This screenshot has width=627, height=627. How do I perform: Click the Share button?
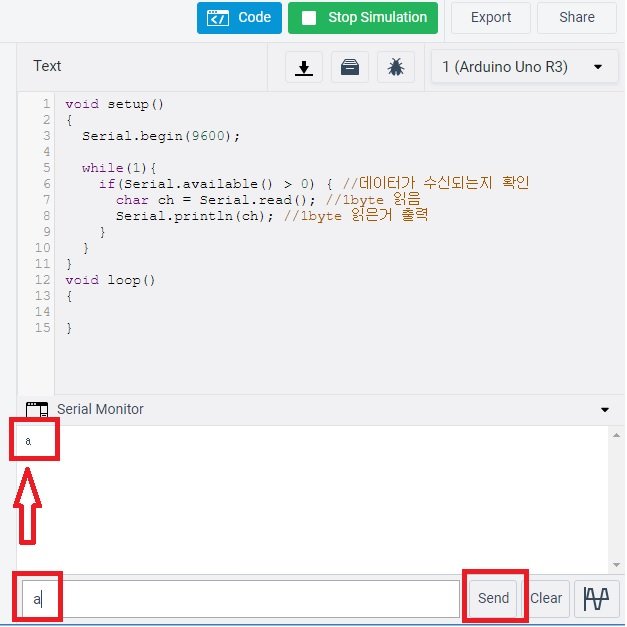pos(576,18)
